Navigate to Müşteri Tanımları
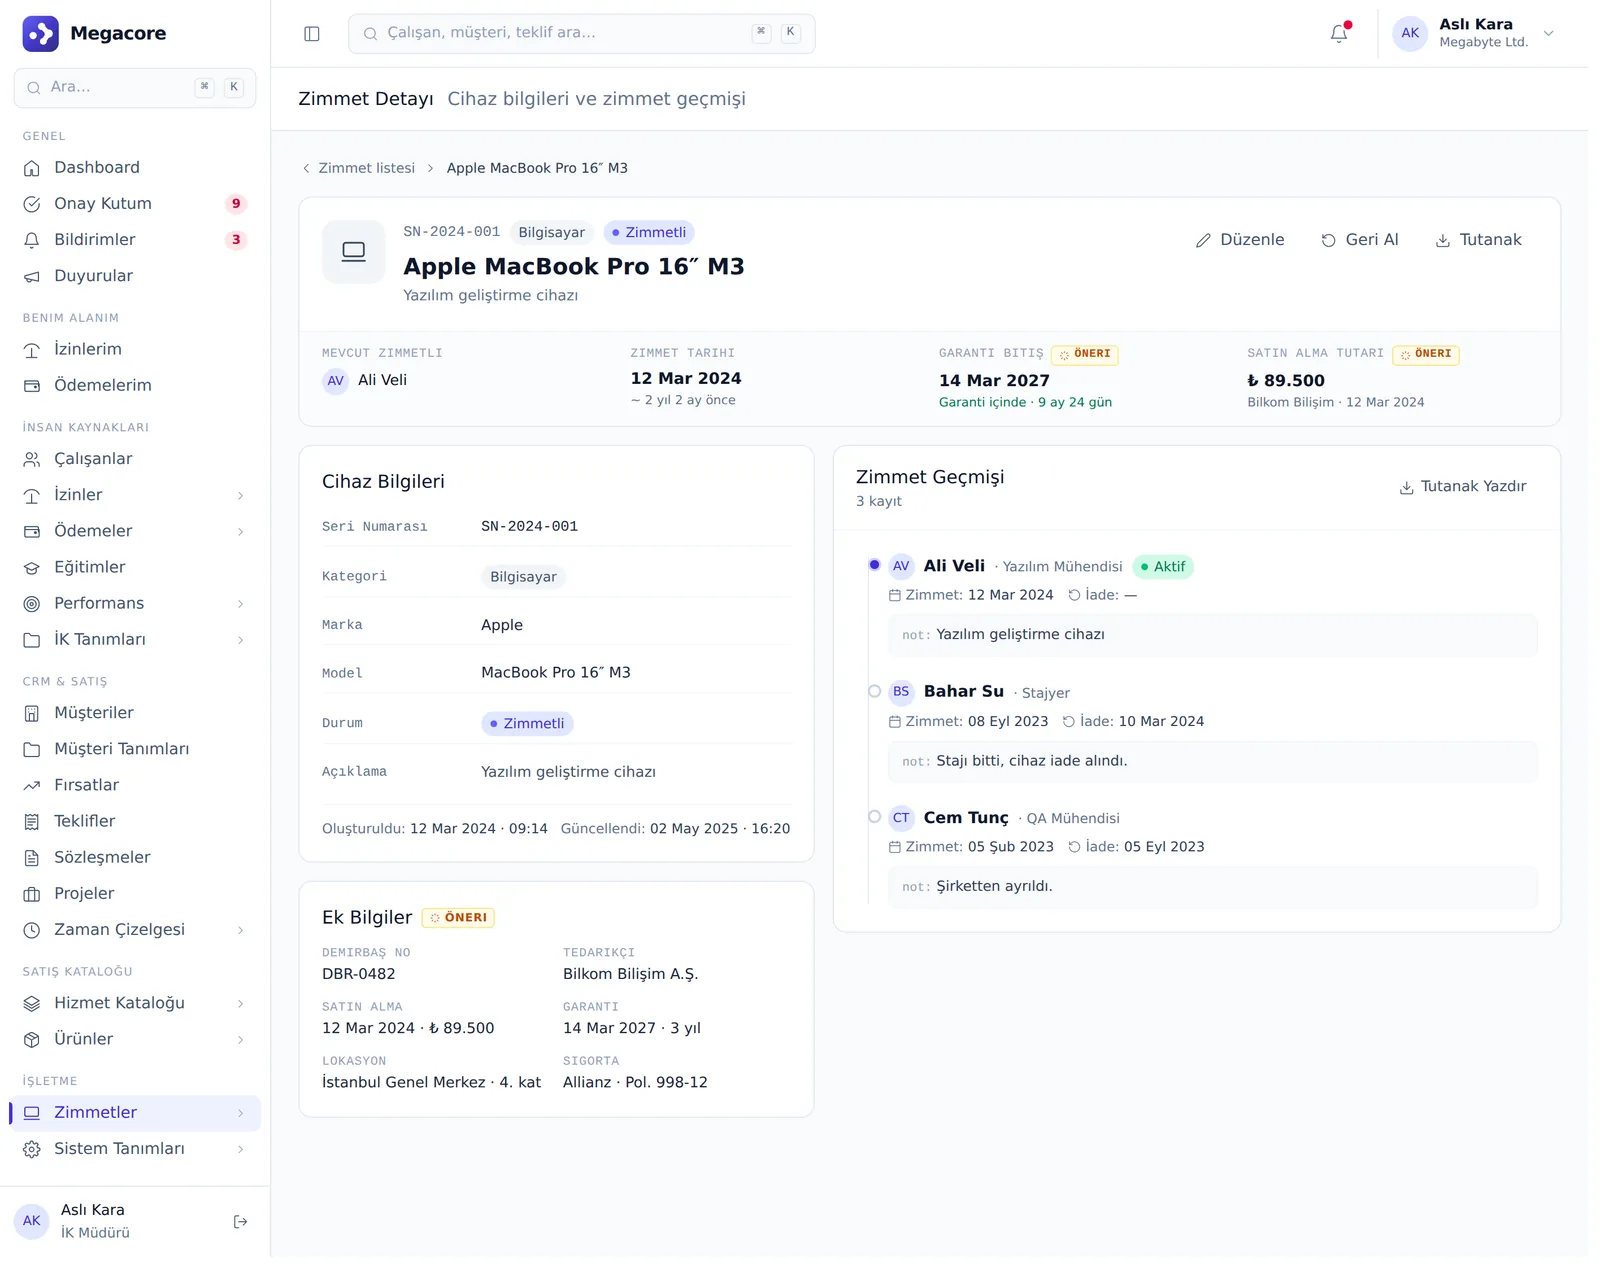 click(x=135, y=749)
